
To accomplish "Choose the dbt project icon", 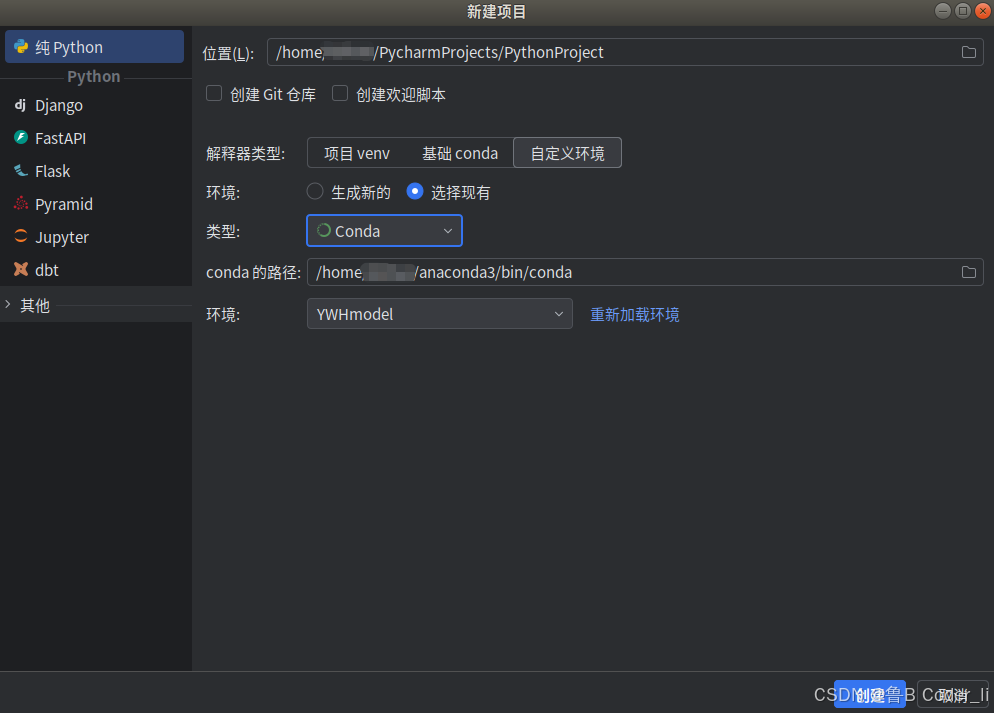I will click(x=21, y=269).
